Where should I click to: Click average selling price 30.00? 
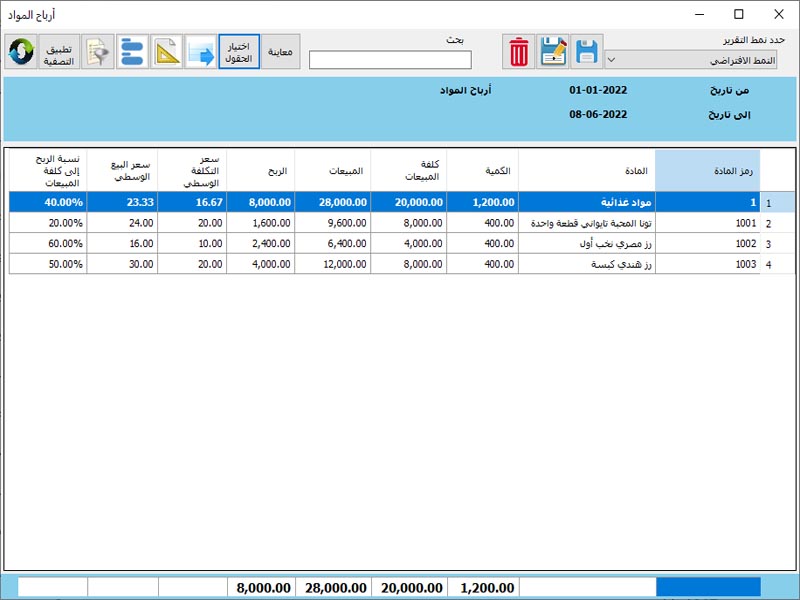click(x=122, y=264)
